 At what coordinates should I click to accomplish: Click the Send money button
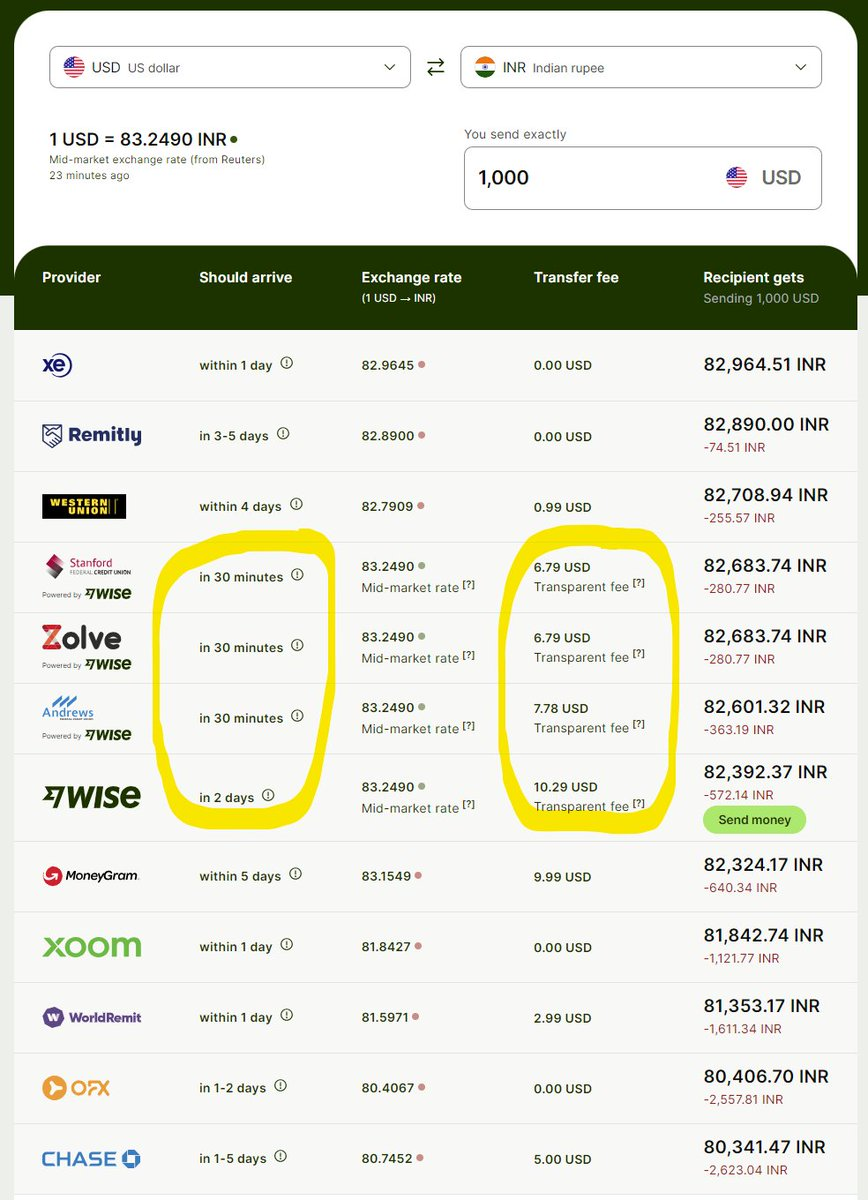(x=754, y=820)
